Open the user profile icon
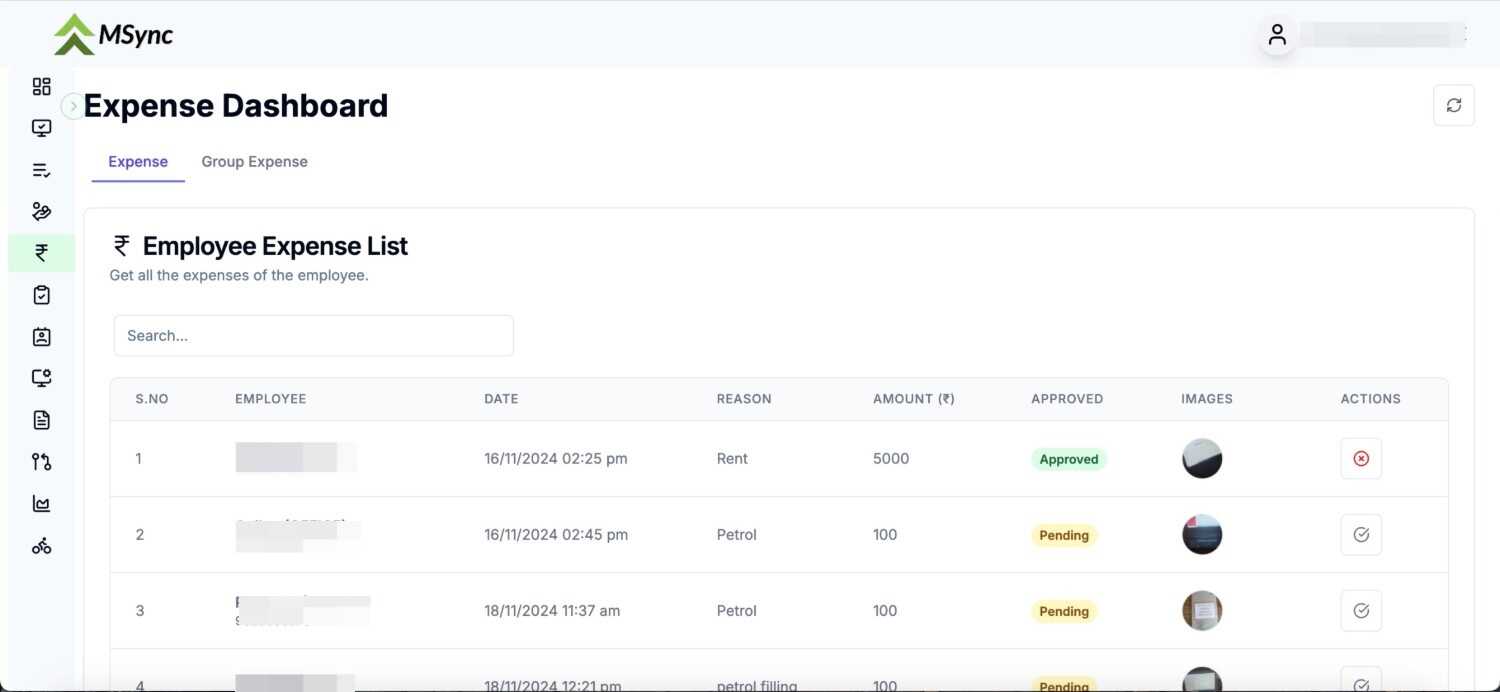1500x692 pixels. [1277, 35]
